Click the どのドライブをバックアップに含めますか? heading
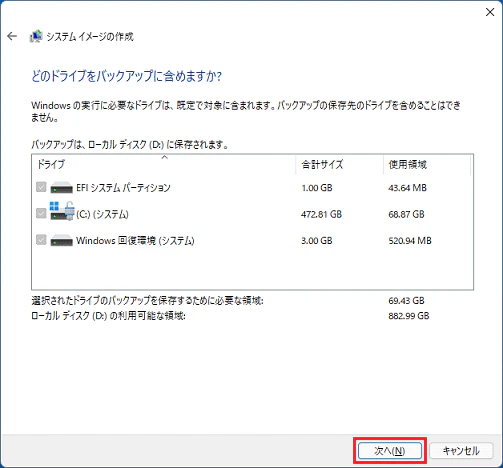Screen dimensions: 503x468 click(x=127, y=76)
